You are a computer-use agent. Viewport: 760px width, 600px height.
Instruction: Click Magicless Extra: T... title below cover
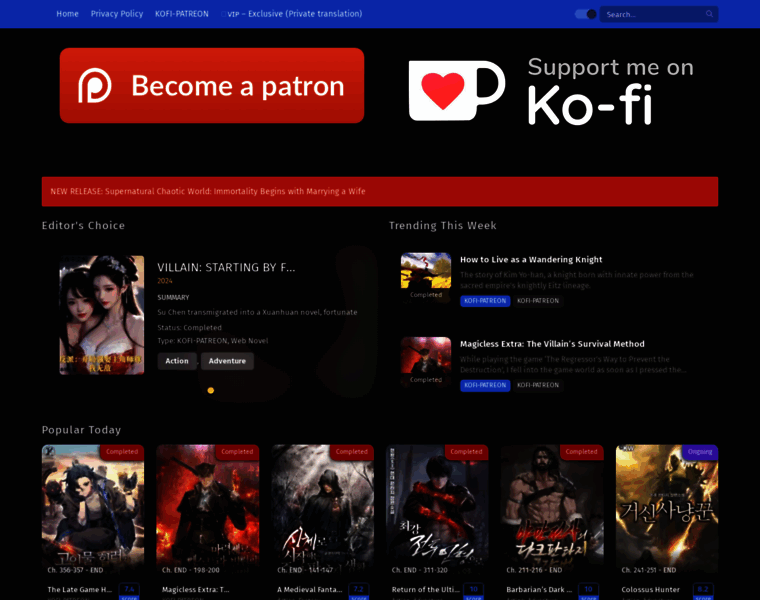[x=195, y=590]
